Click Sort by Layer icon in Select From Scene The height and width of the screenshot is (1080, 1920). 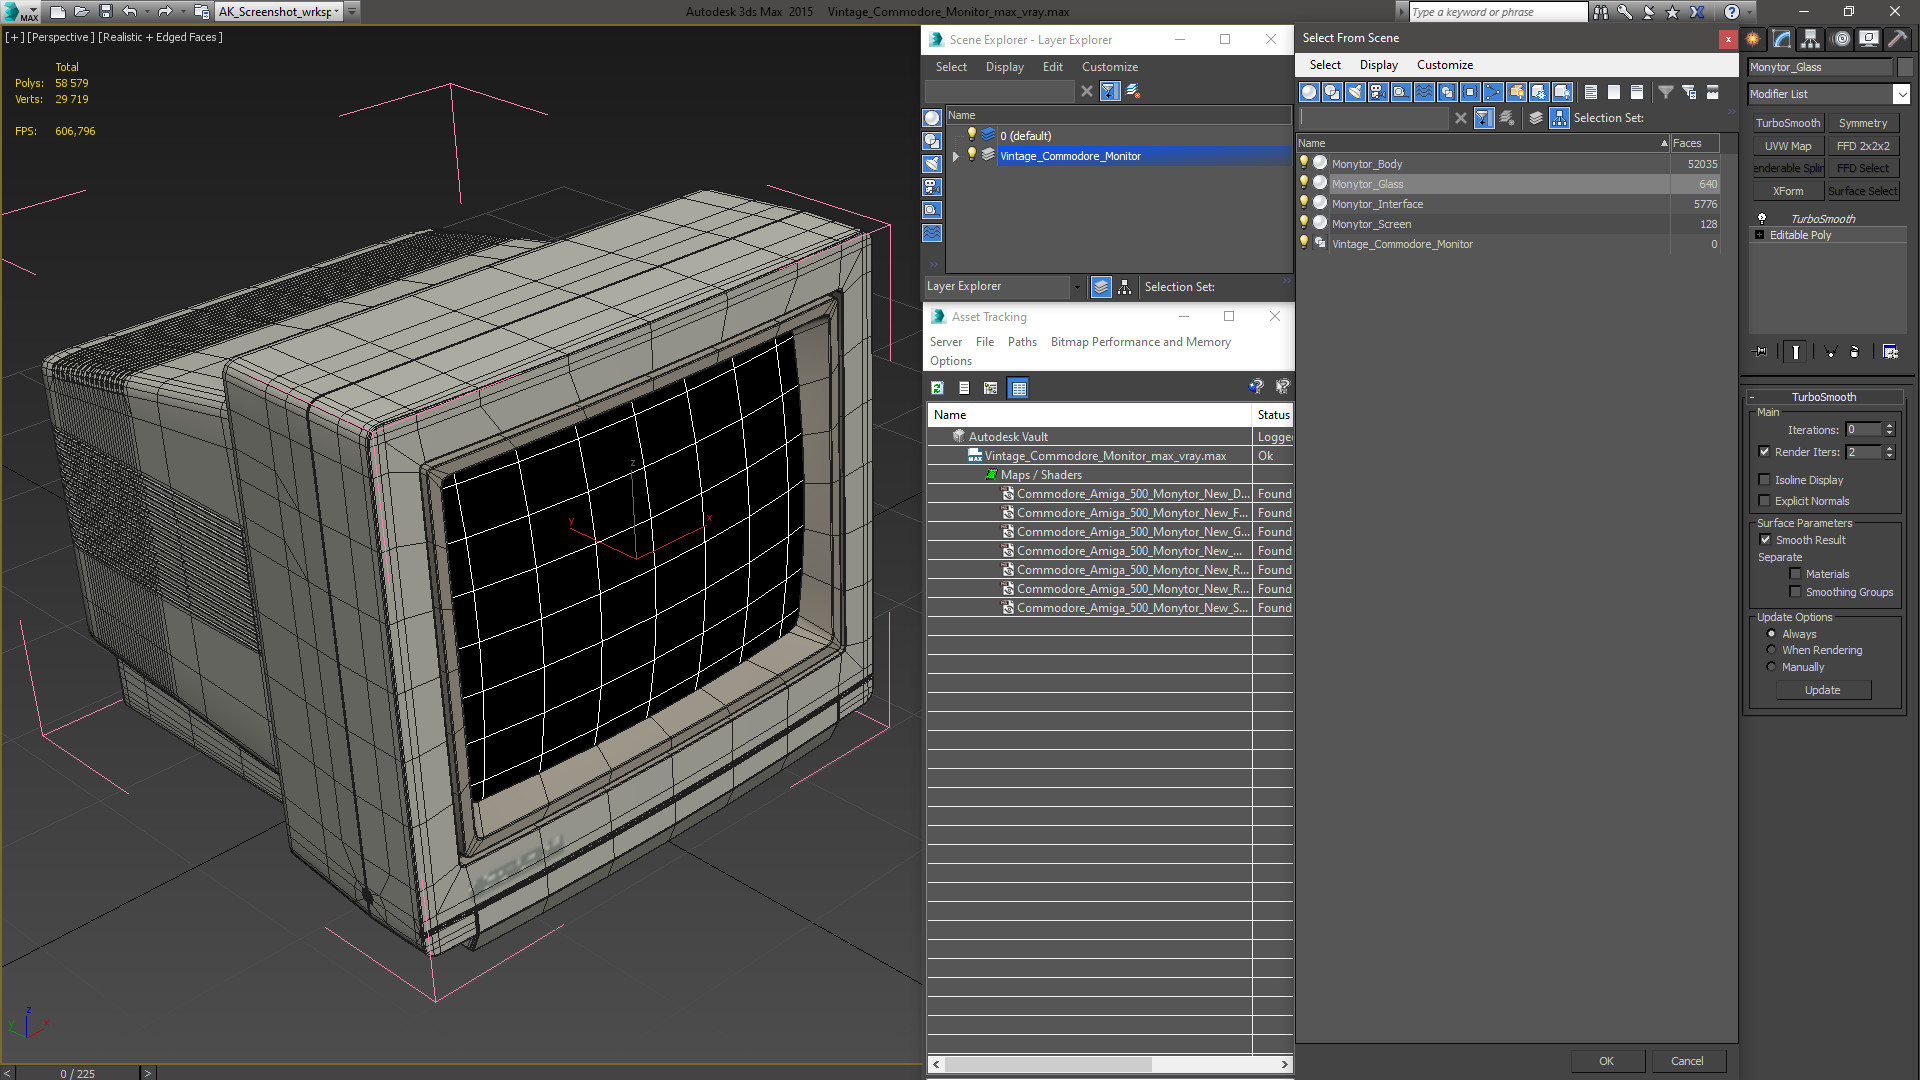1536,118
